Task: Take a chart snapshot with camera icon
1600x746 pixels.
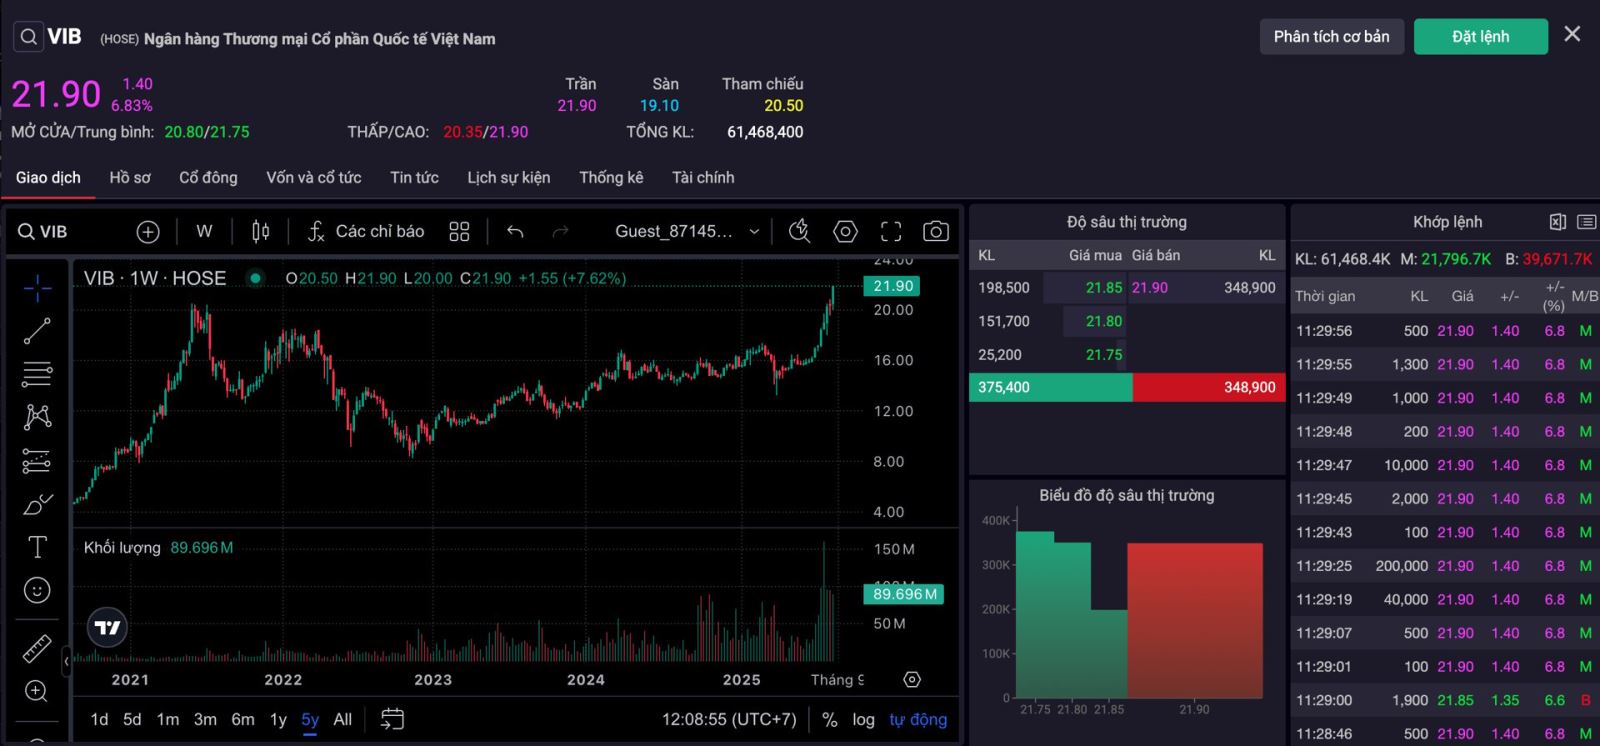Action: tap(936, 232)
